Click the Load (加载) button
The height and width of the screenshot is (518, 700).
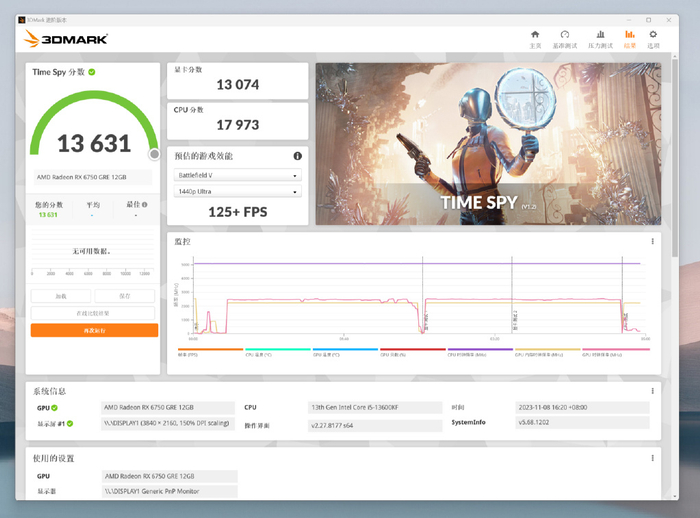click(x=61, y=296)
